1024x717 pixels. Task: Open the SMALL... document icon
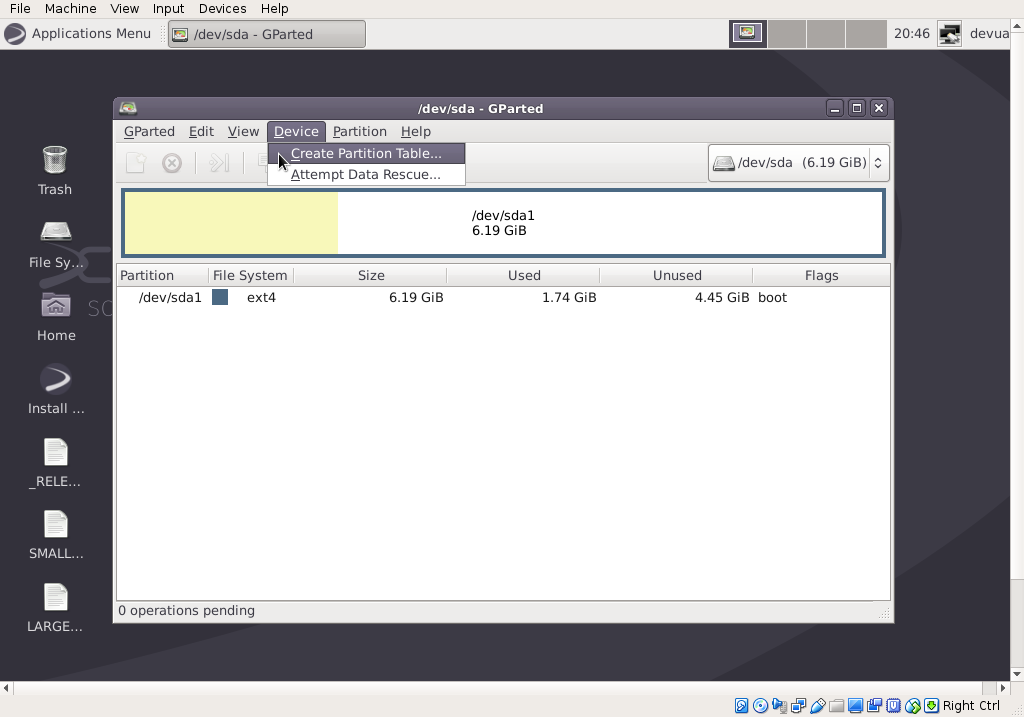coord(56,524)
